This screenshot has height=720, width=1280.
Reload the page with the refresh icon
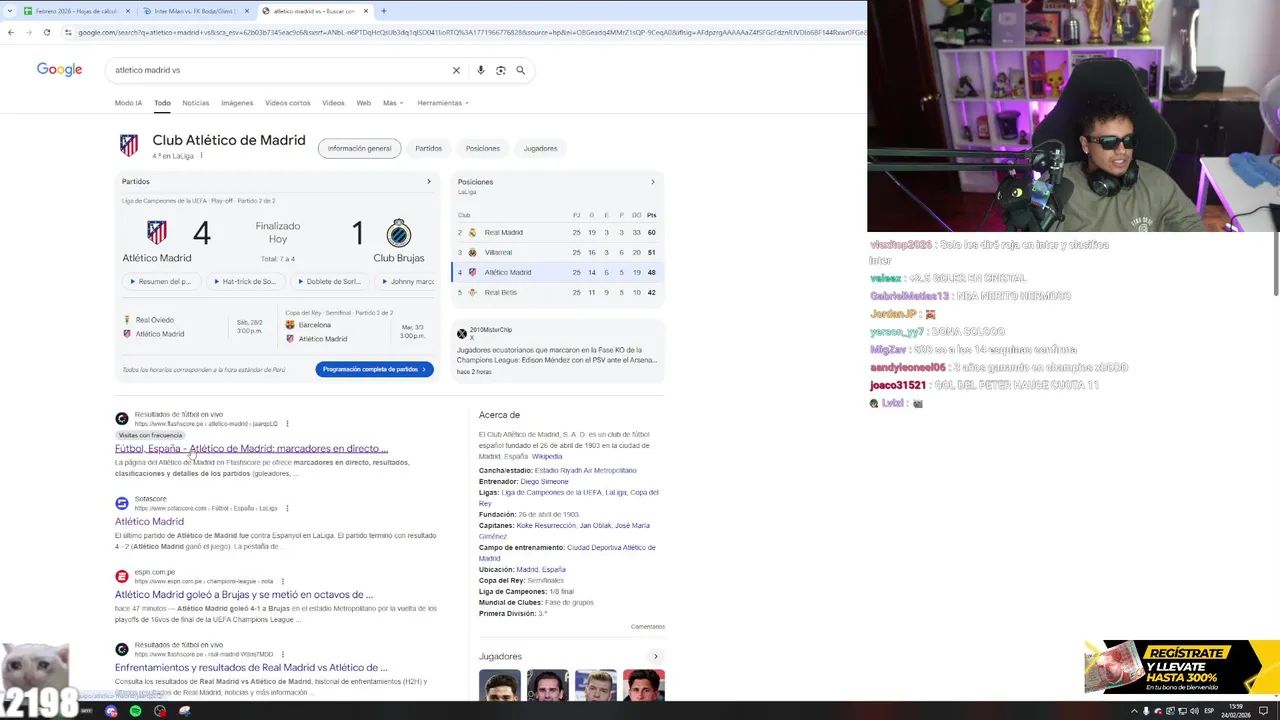46,32
